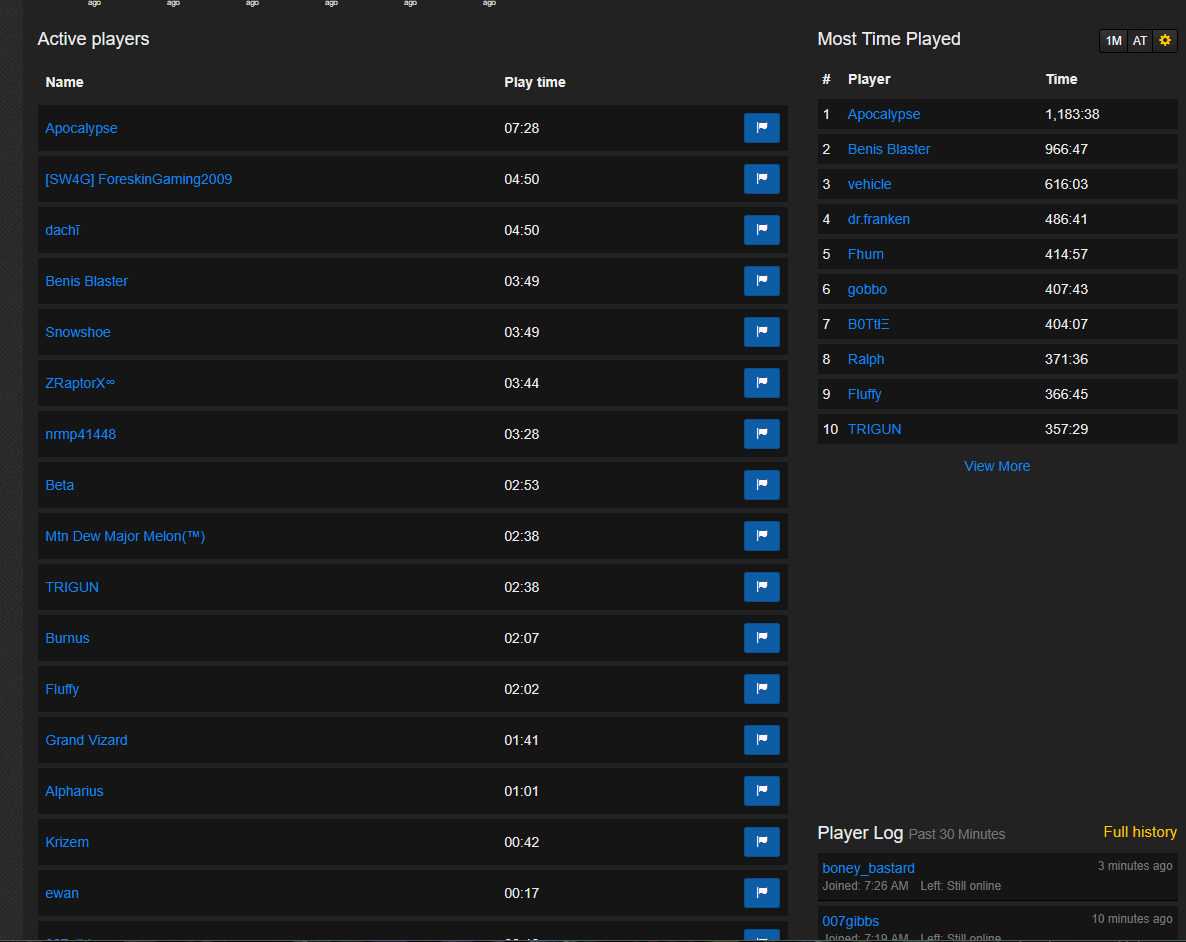
Task: Open dachī player profile
Action: click(62, 230)
